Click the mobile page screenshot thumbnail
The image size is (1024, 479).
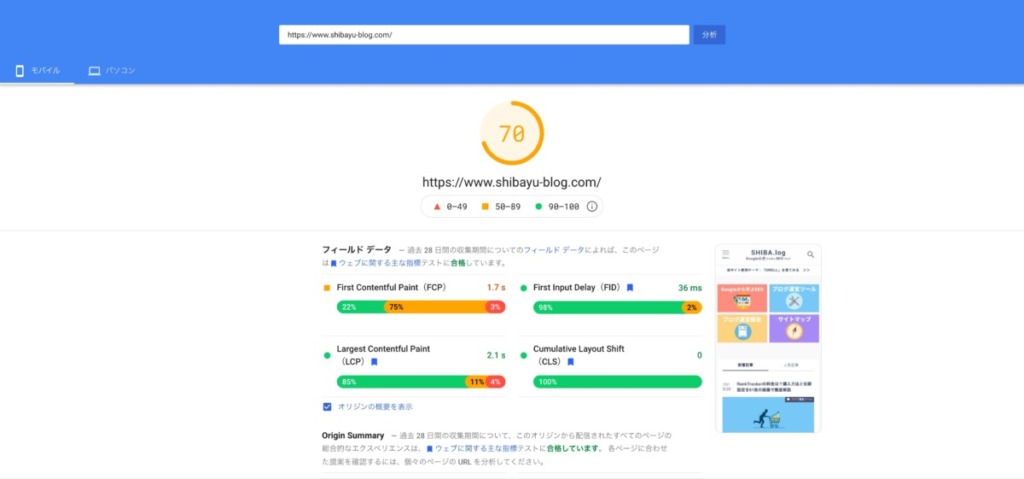pyautogui.click(x=768, y=339)
